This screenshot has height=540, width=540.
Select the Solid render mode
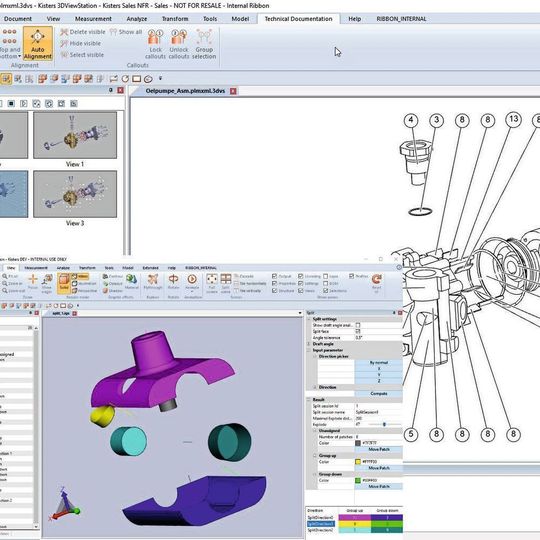click(64, 283)
